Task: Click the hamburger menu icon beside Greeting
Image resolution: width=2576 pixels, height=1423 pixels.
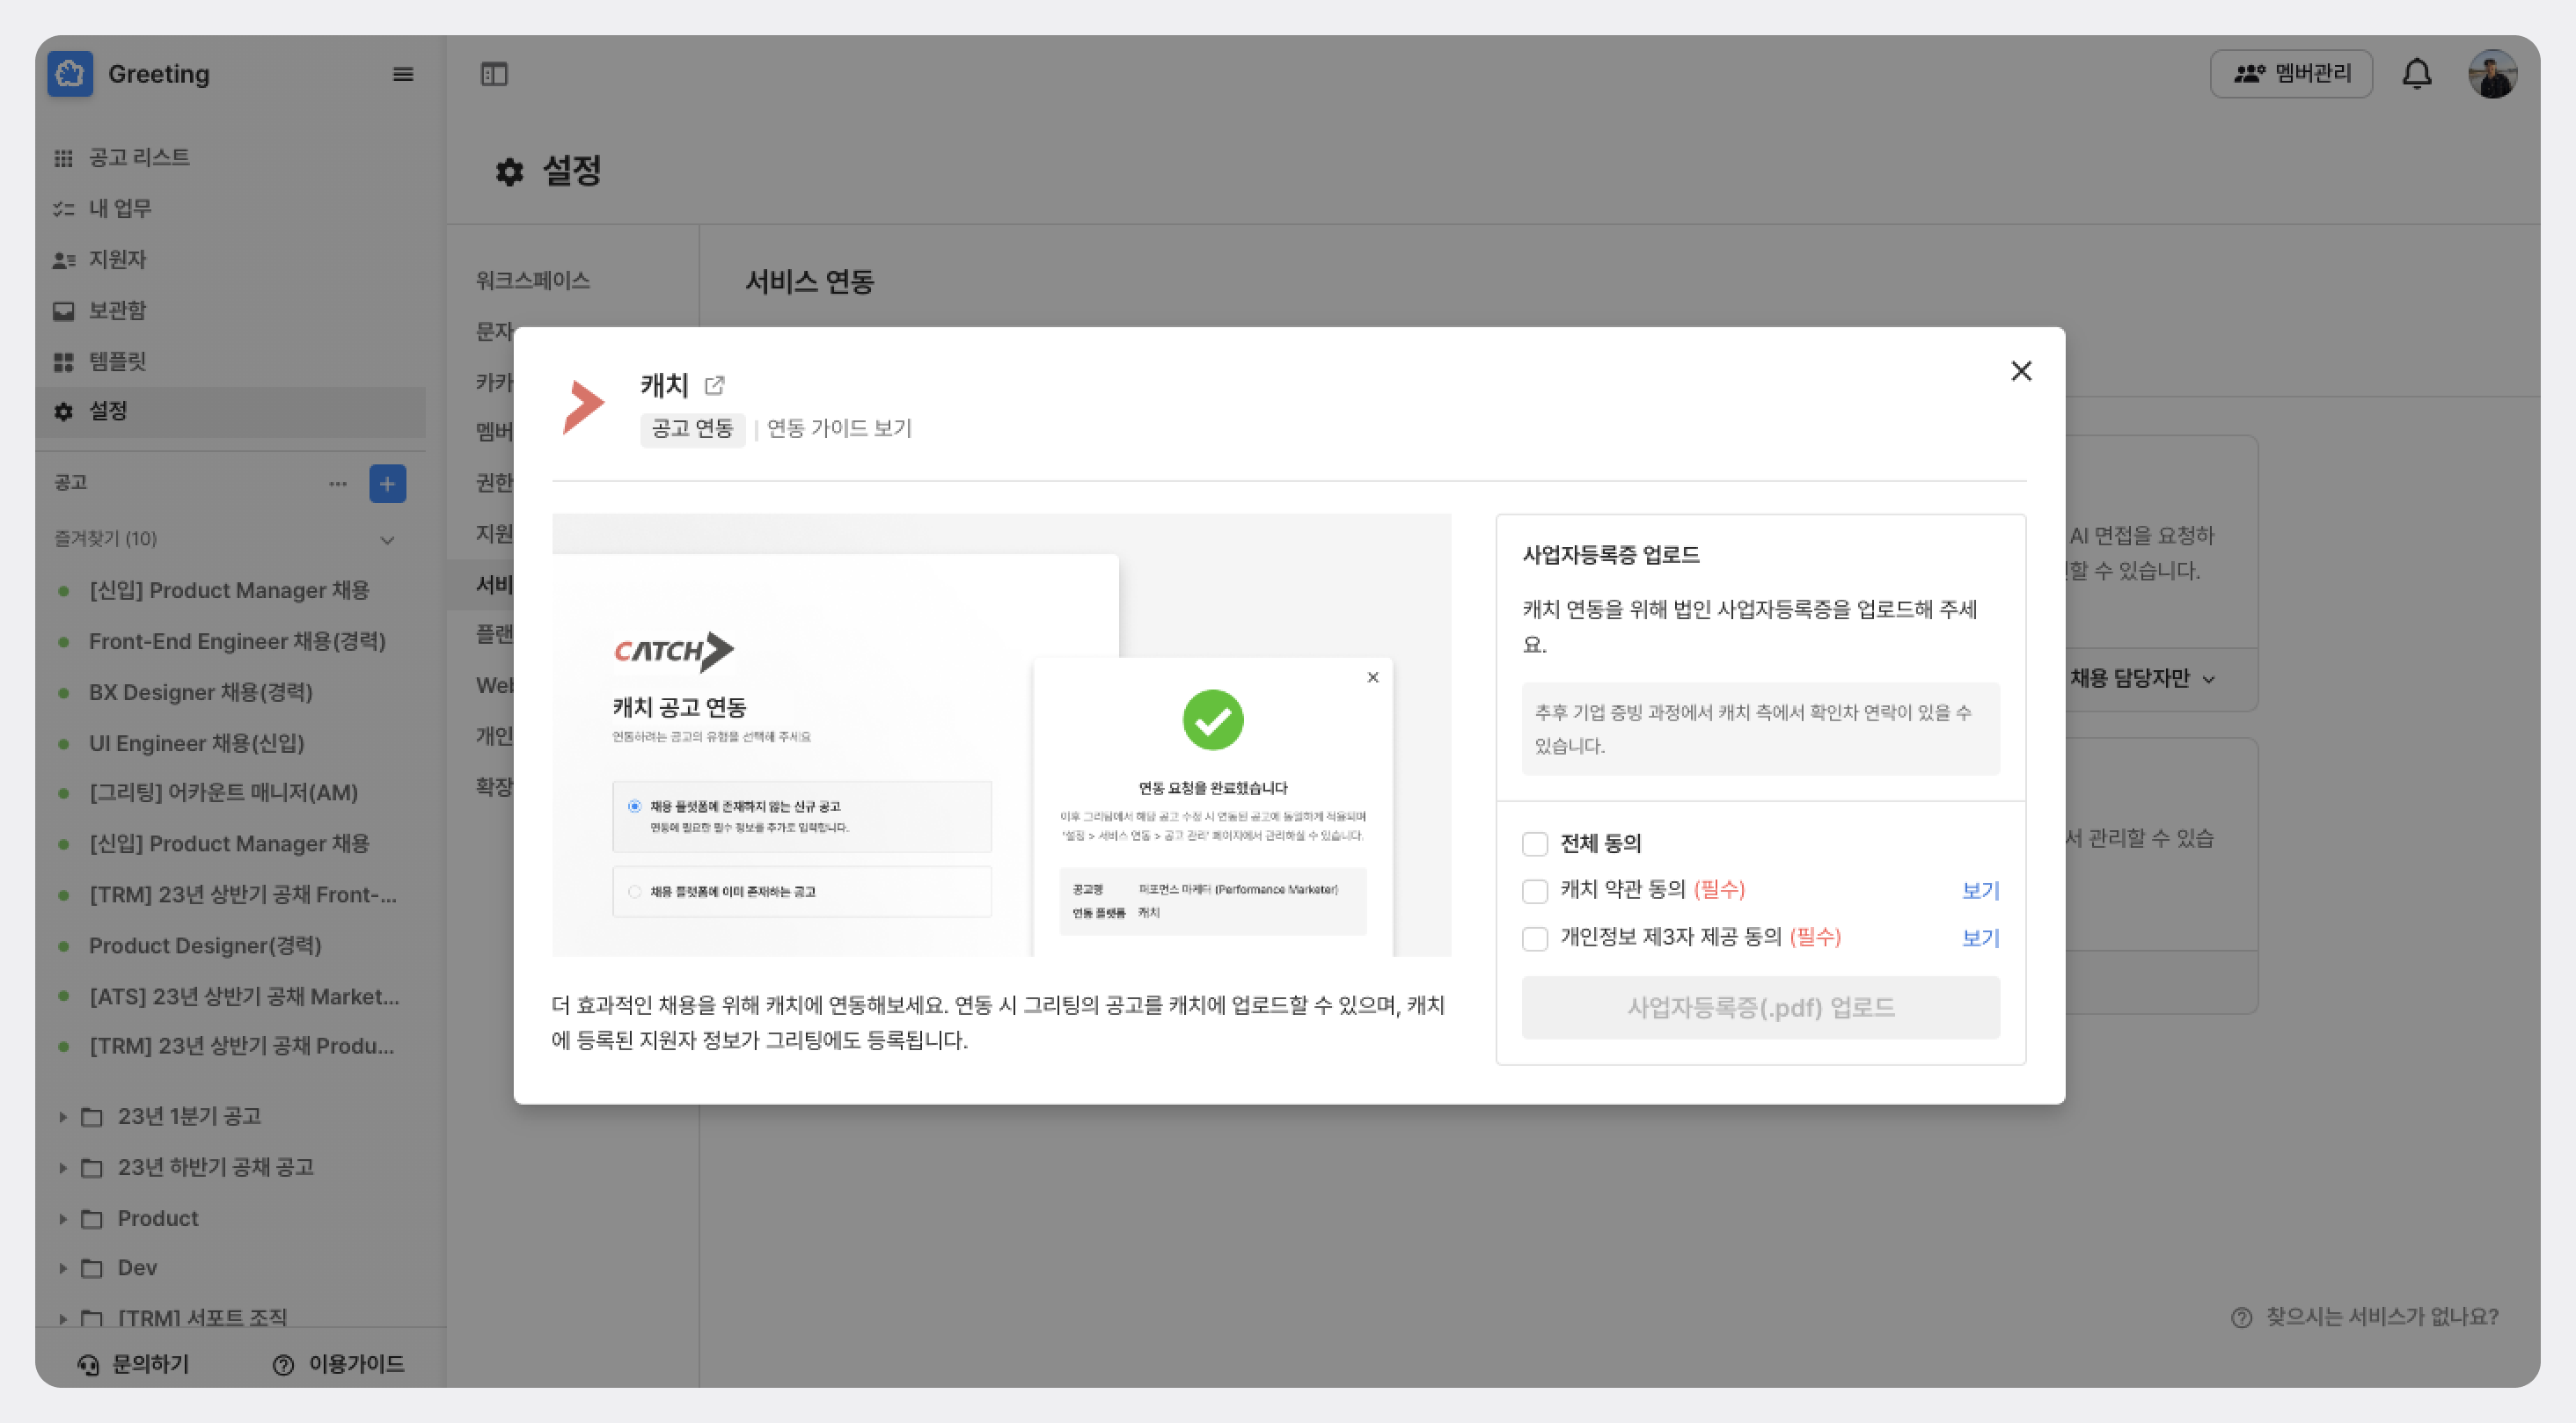Action: pyautogui.click(x=403, y=74)
